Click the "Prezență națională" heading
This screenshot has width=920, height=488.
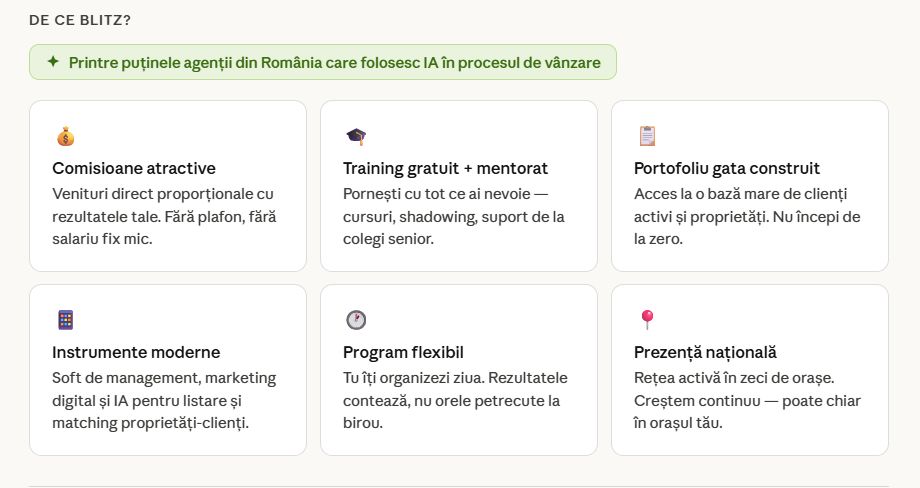point(705,352)
